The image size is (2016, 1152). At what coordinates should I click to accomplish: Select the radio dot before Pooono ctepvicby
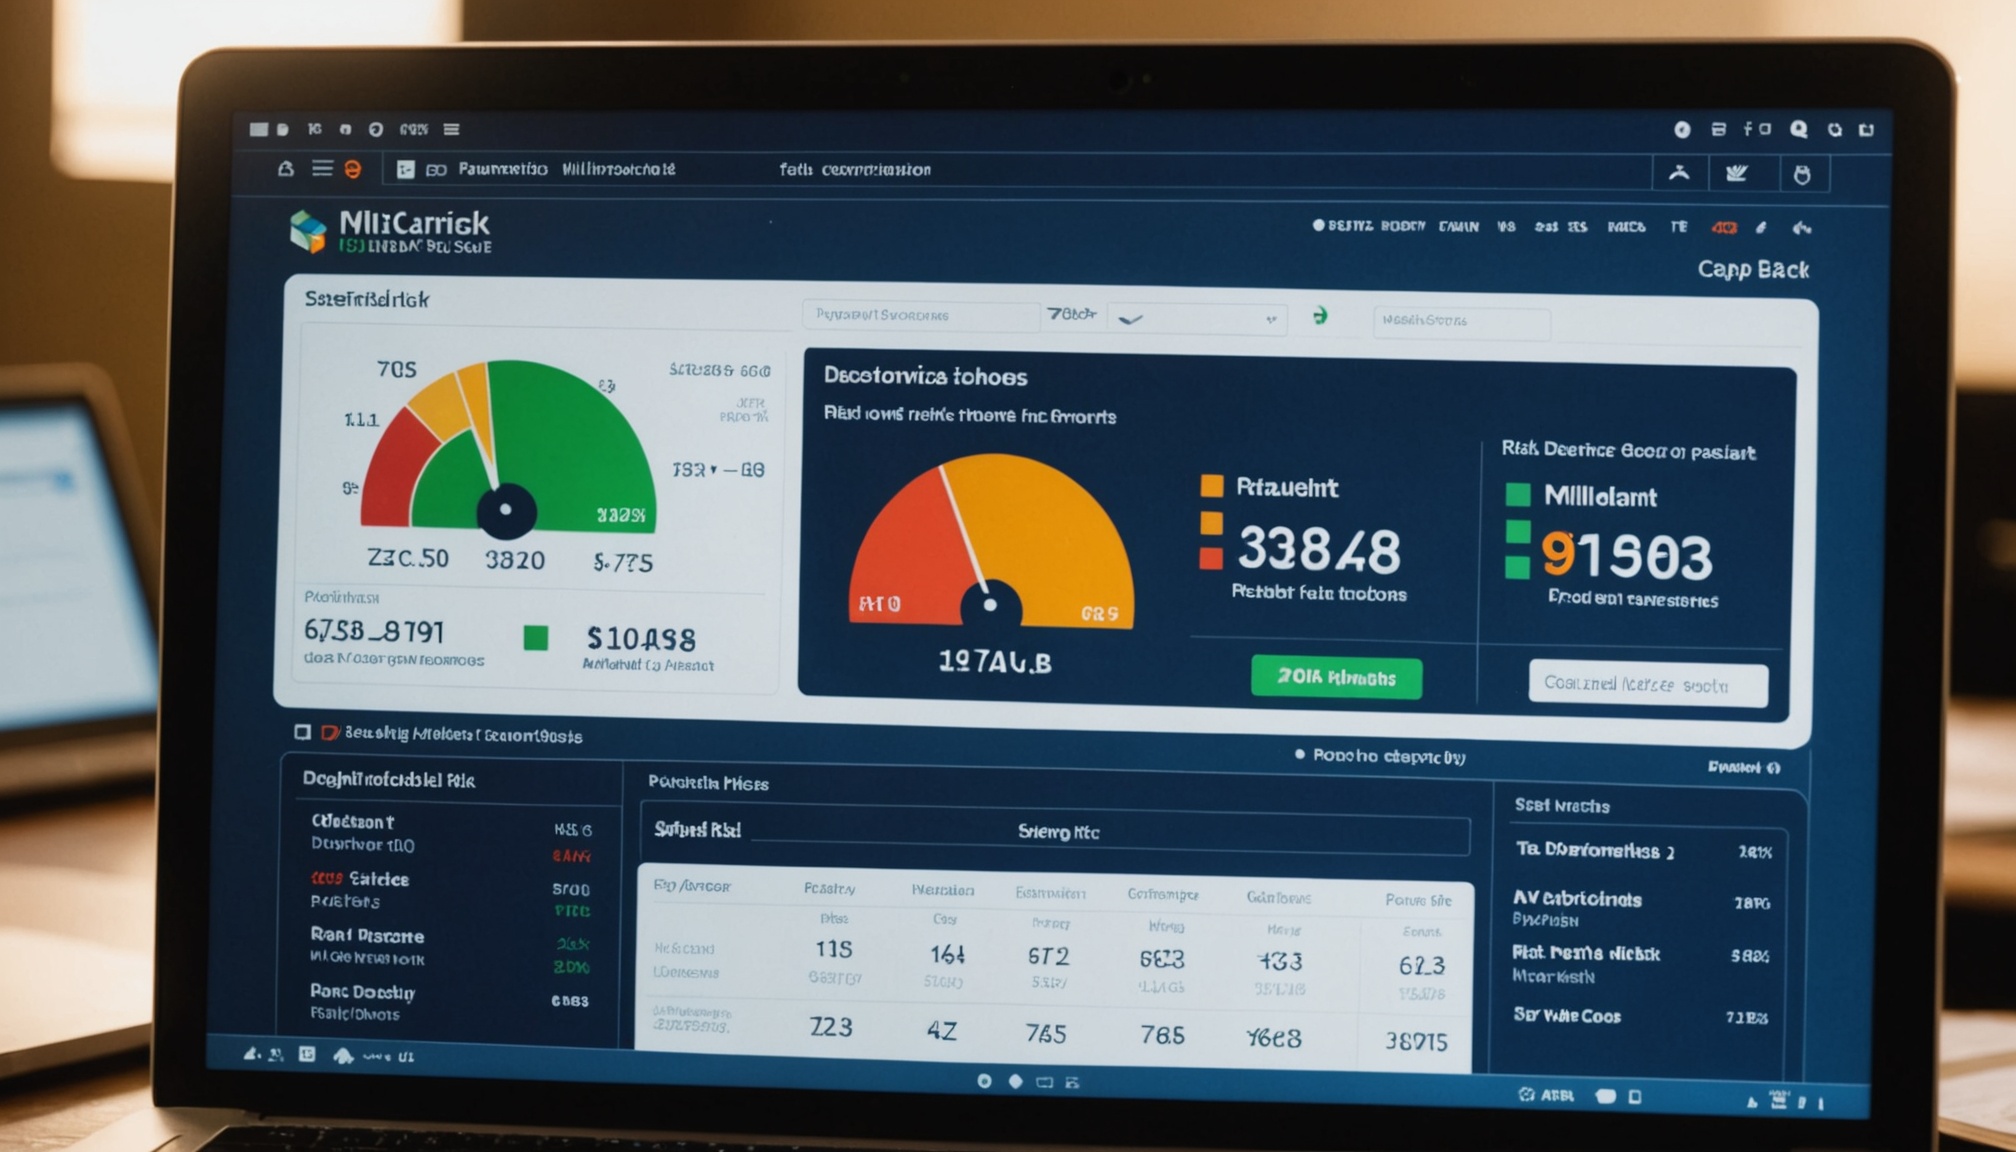1299,754
